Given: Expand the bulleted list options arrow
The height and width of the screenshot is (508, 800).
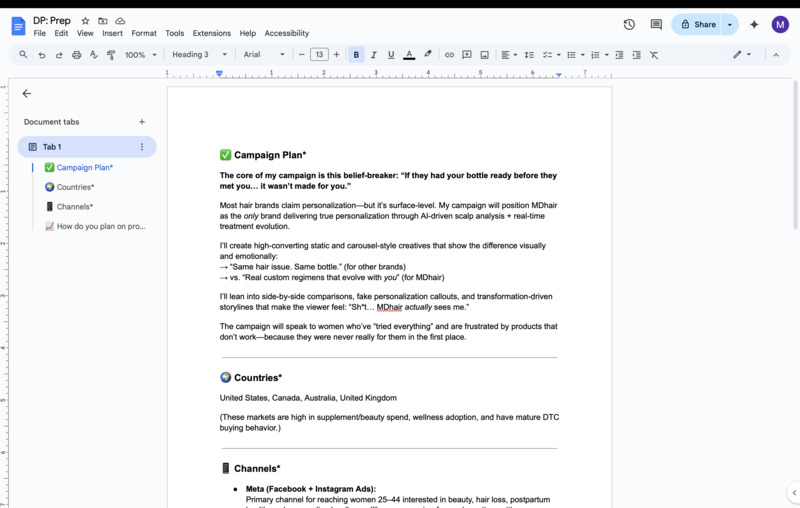Looking at the screenshot, I should click(583, 55).
